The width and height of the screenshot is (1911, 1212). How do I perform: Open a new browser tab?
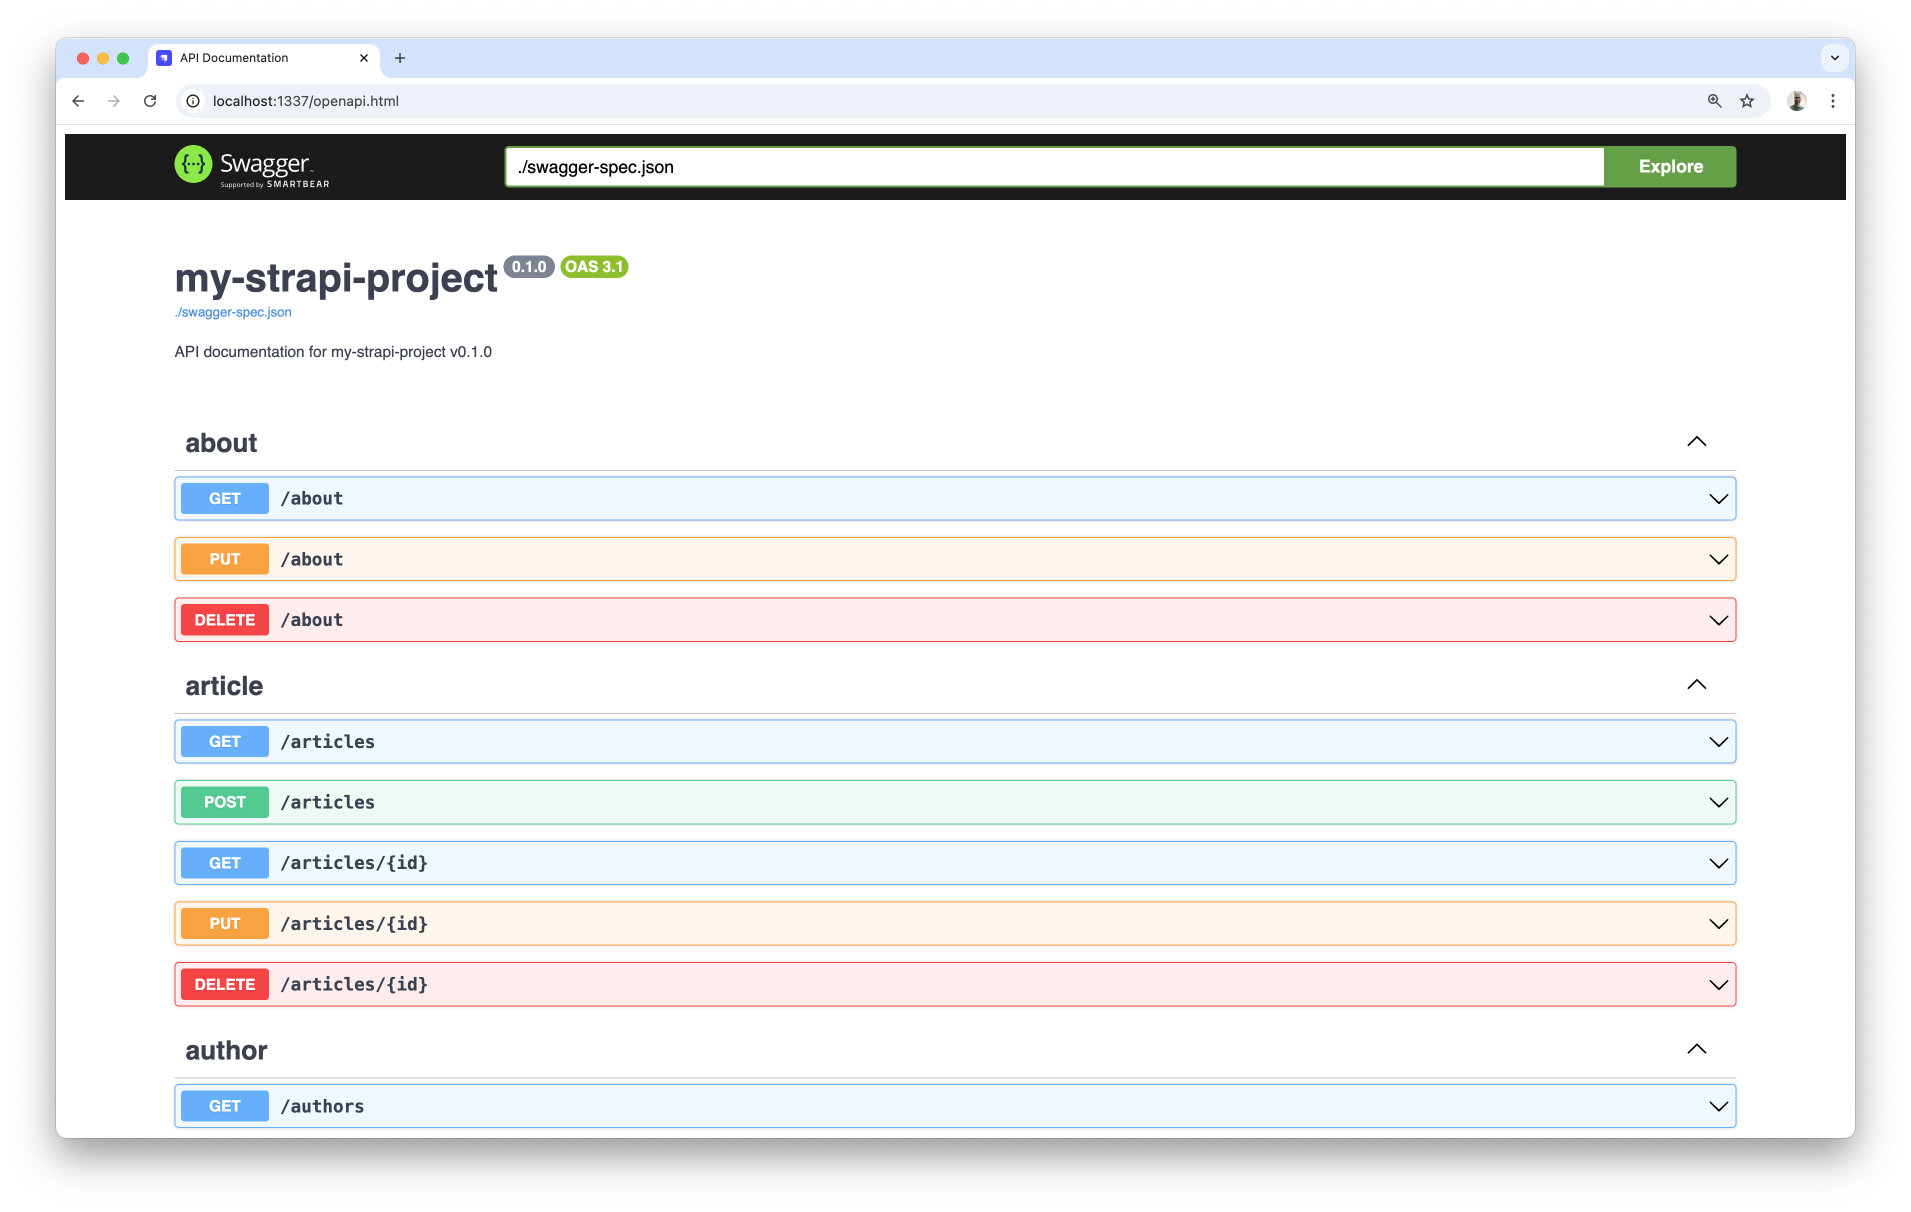point(400,58)
